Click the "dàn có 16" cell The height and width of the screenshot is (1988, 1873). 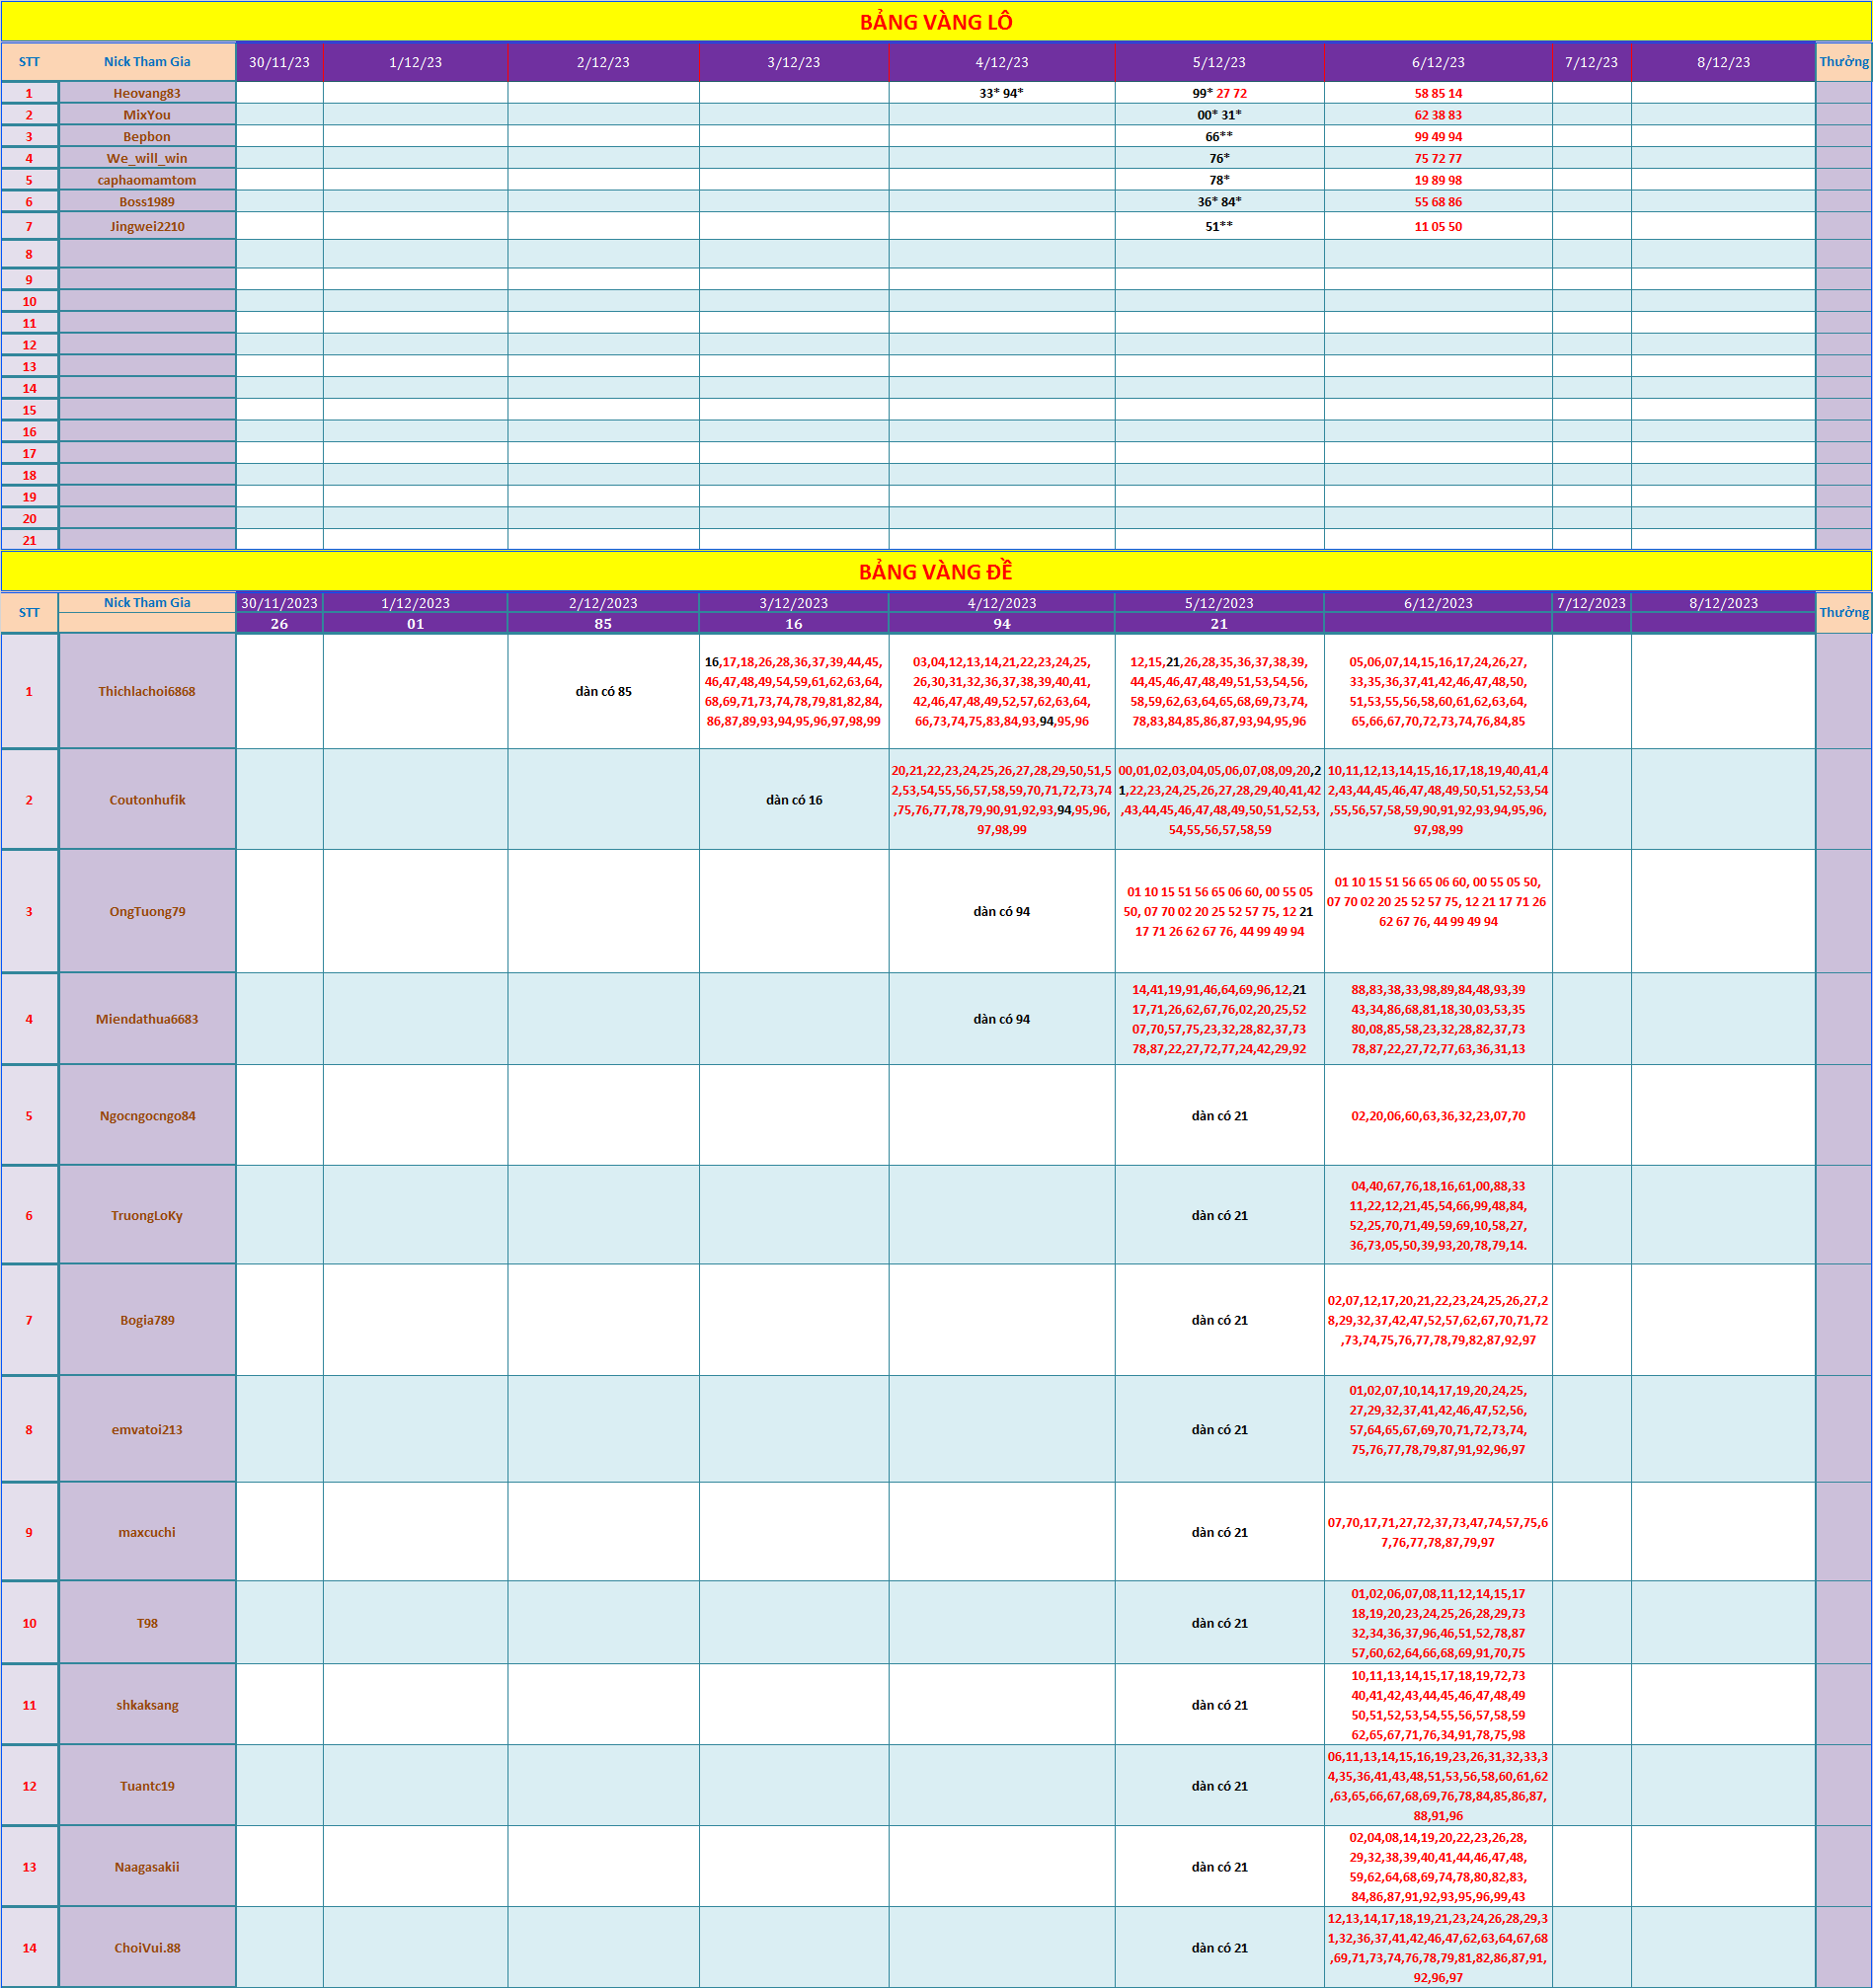click(794, 800)
